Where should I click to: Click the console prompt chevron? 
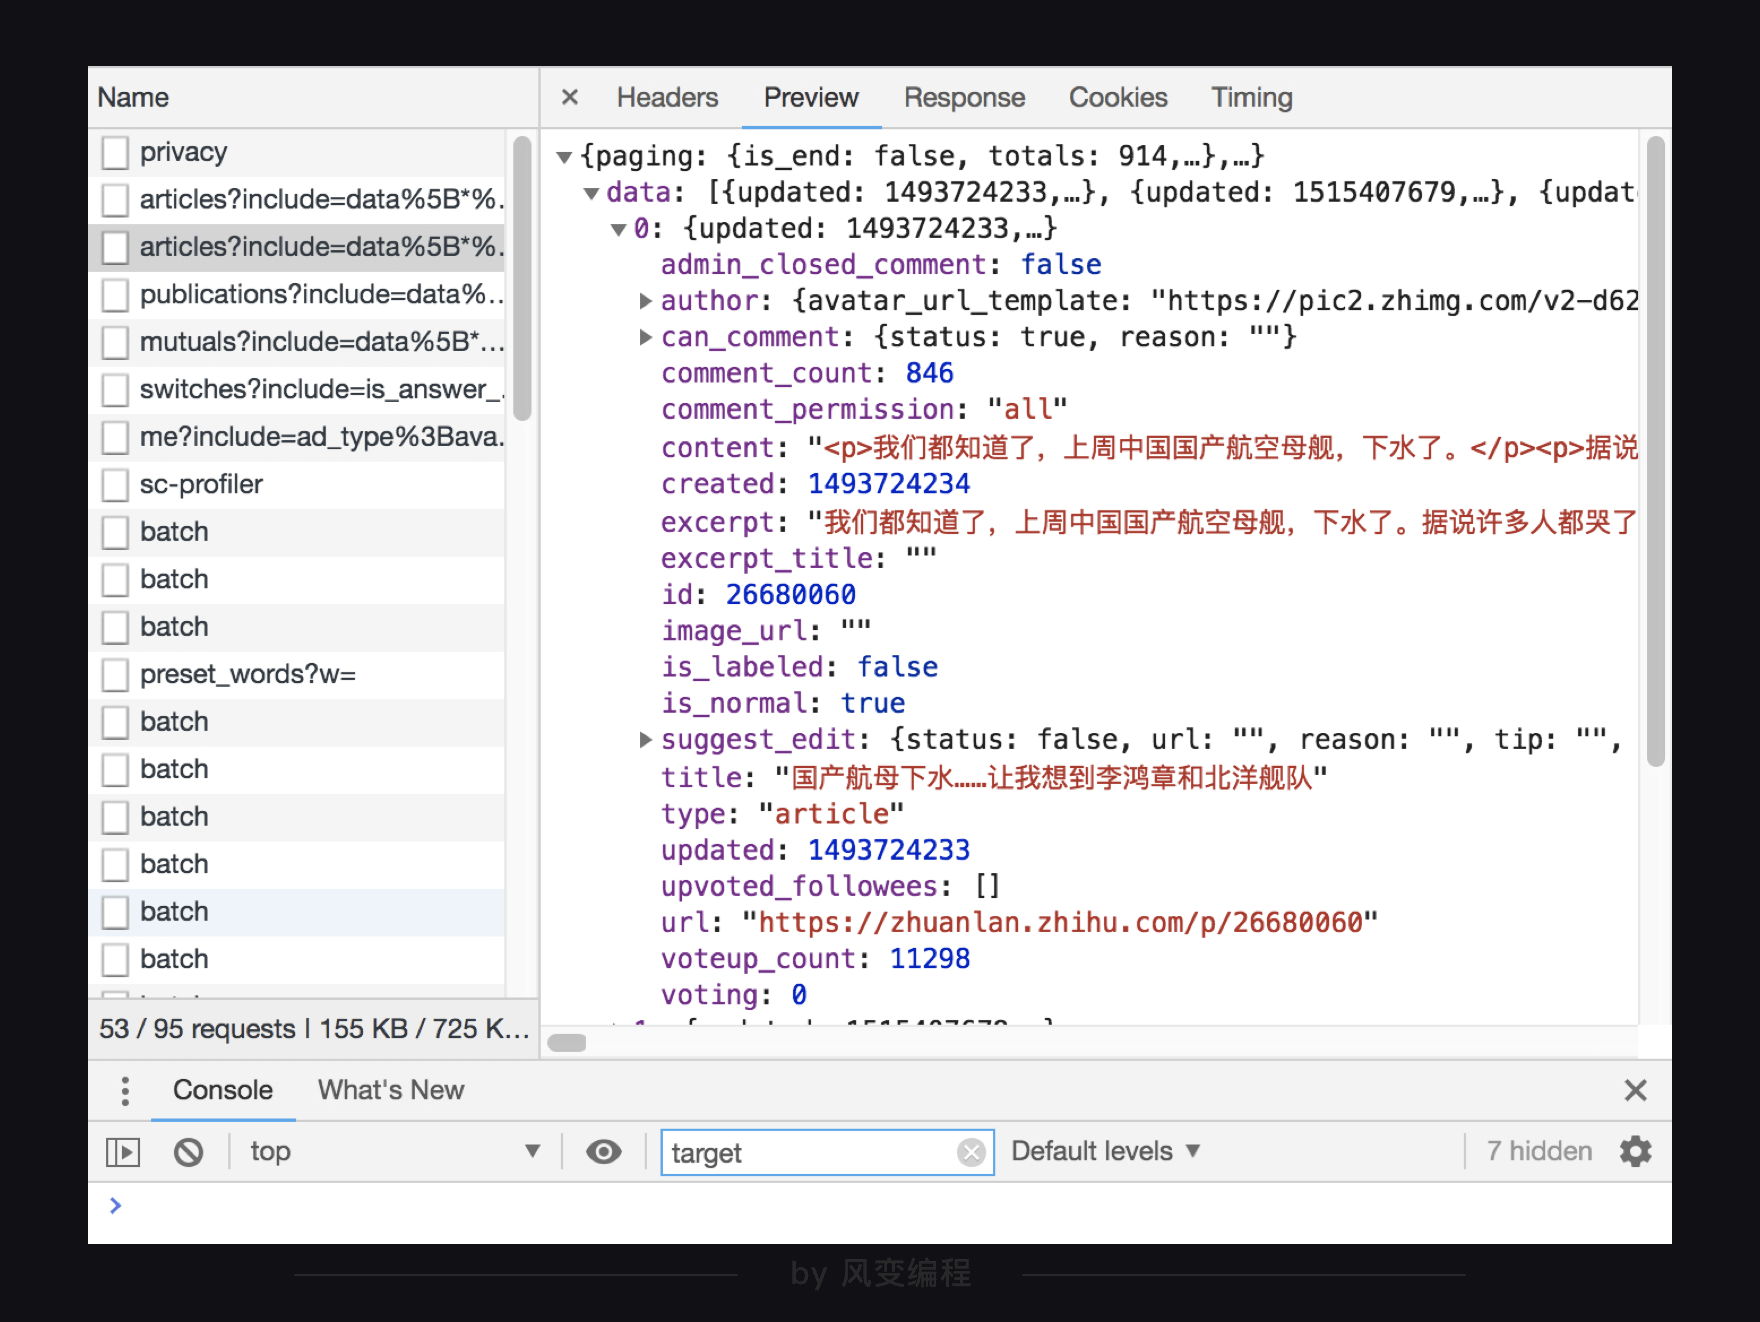click(x=115, y=1205)
